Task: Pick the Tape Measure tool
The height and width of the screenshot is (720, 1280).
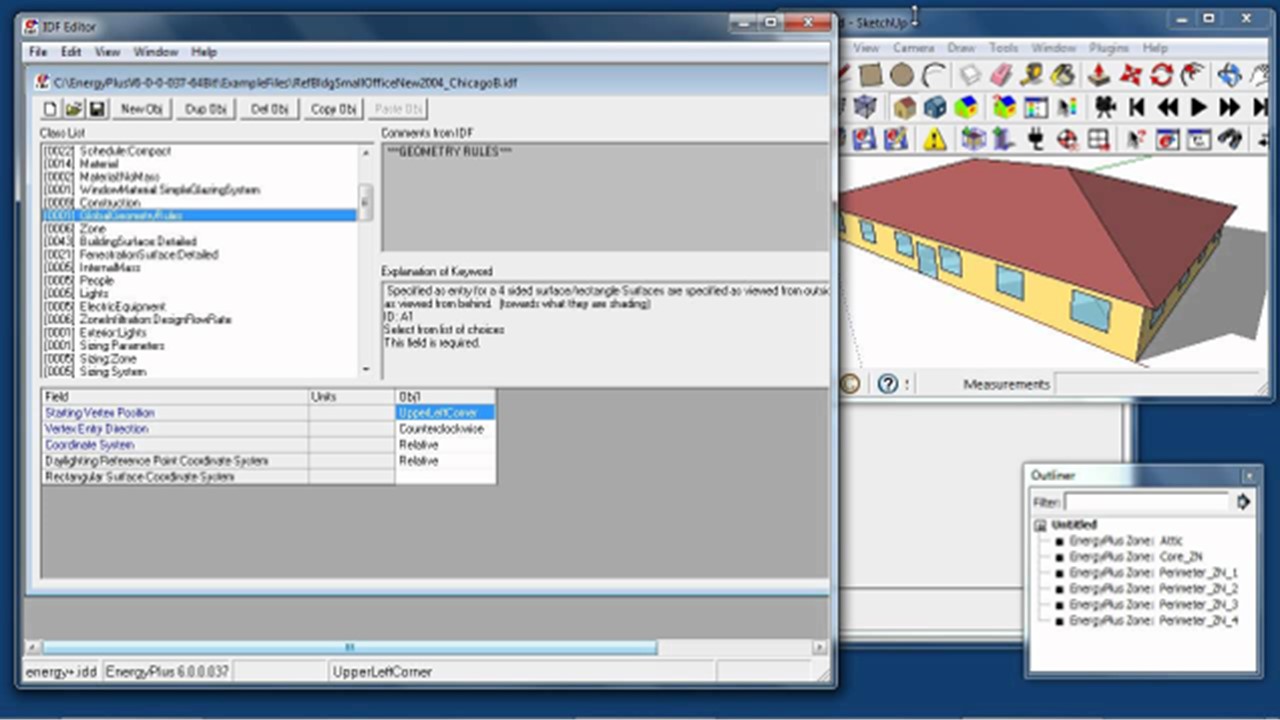Action: (1029, 75)
